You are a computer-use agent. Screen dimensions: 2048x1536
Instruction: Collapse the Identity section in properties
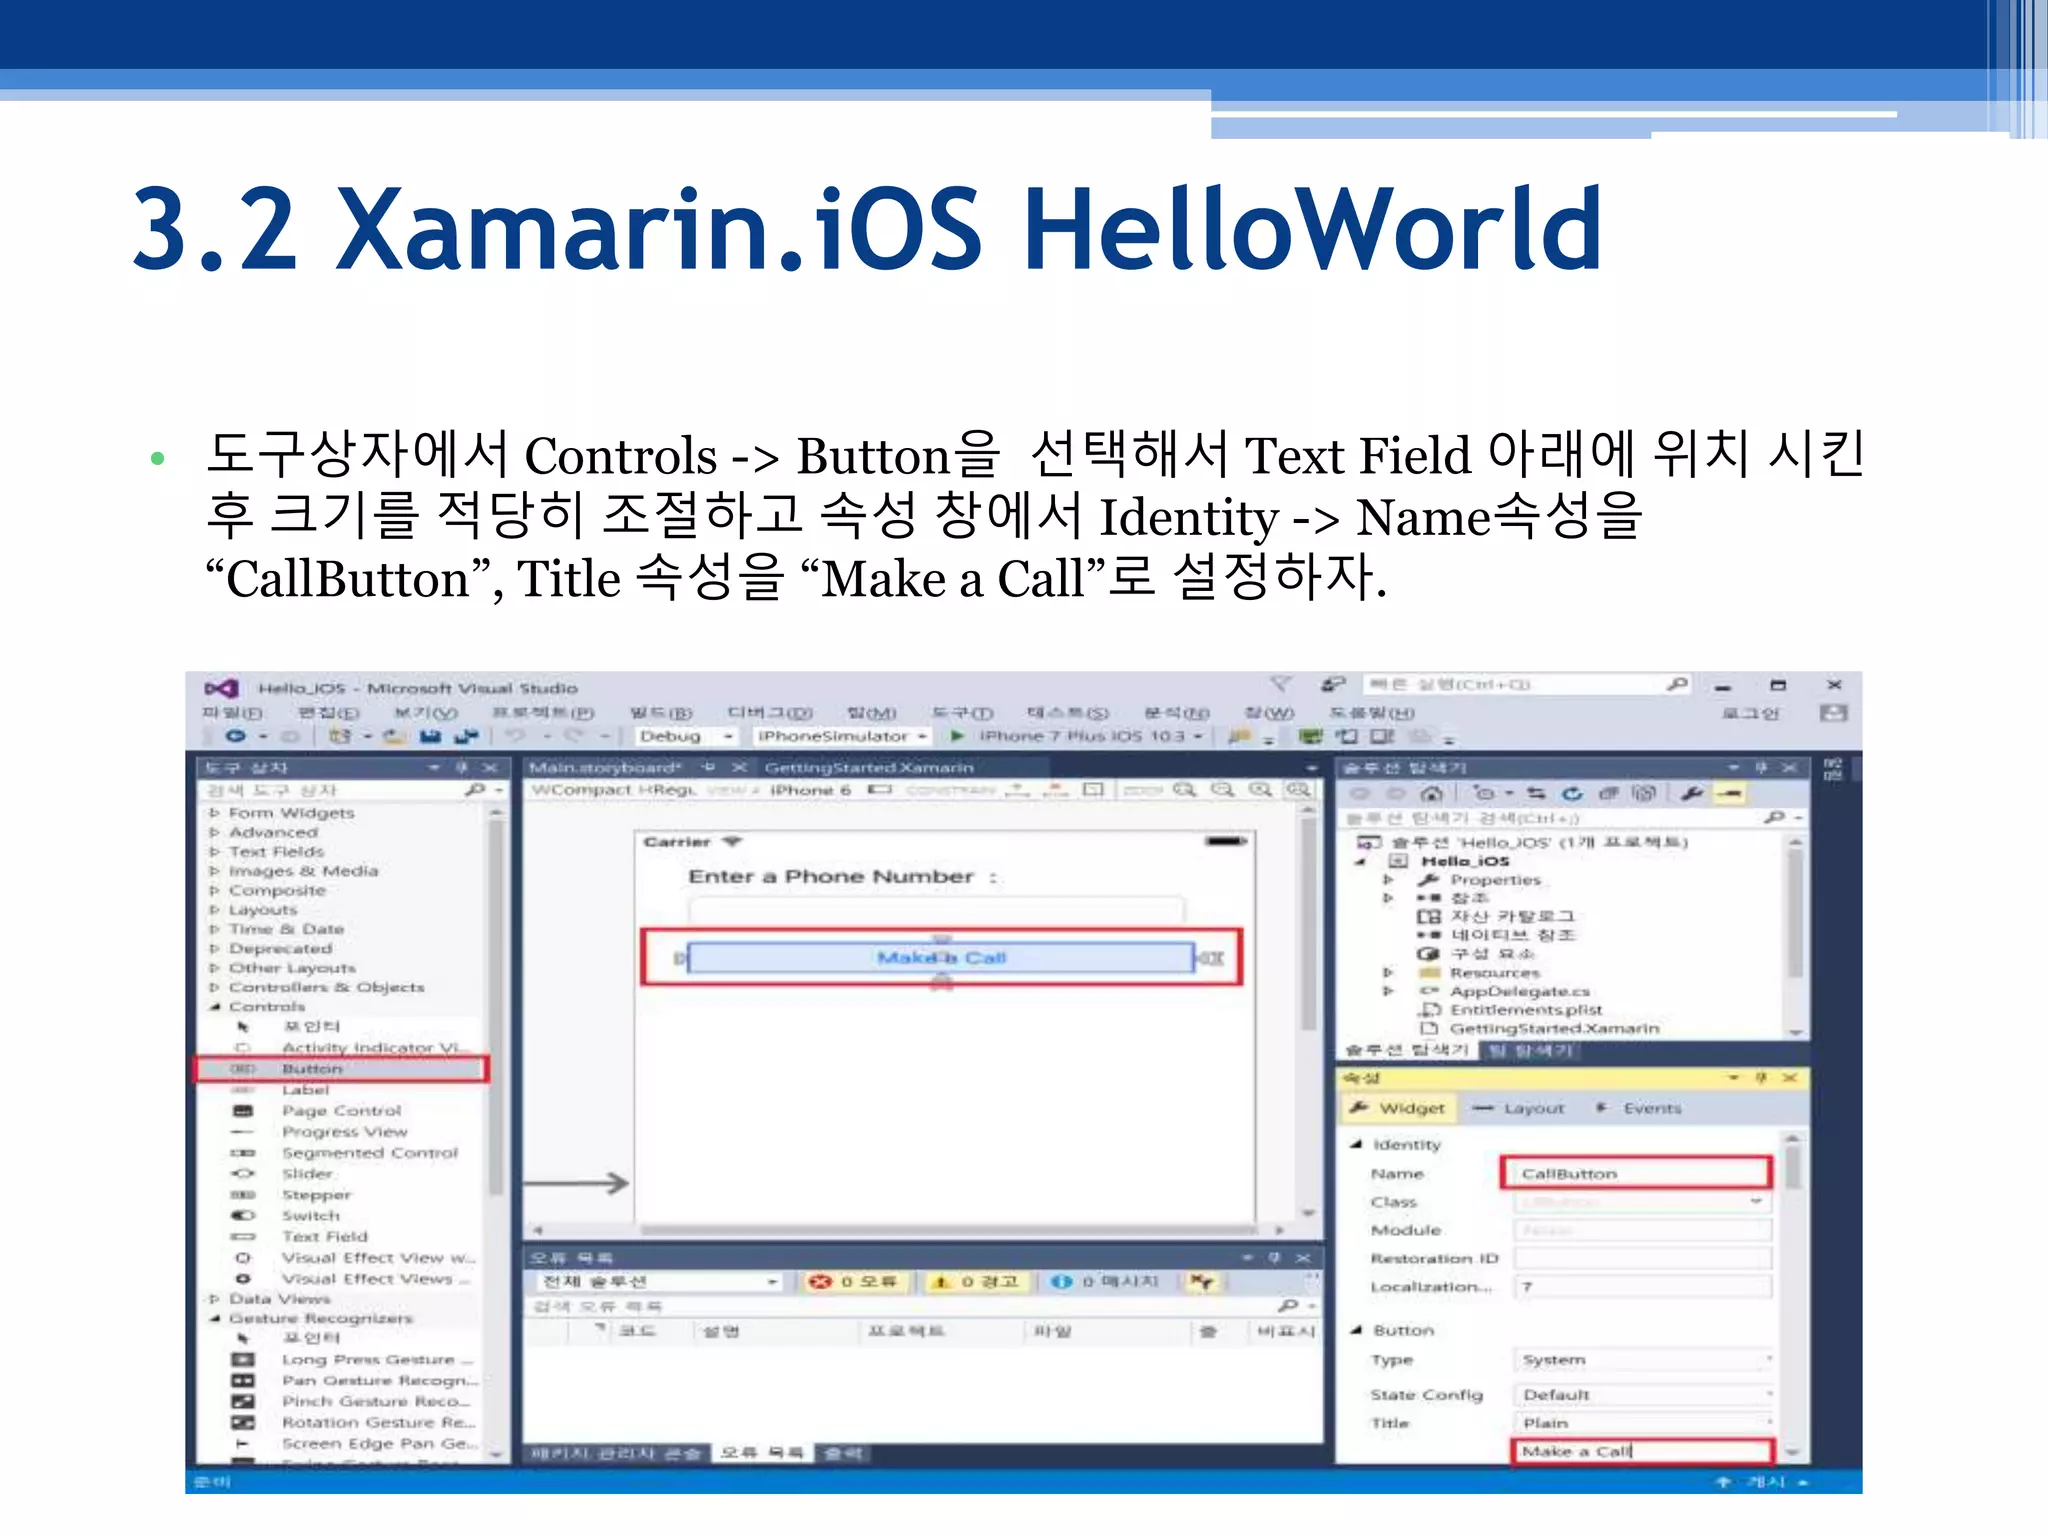click(x=1357, y=1144)
